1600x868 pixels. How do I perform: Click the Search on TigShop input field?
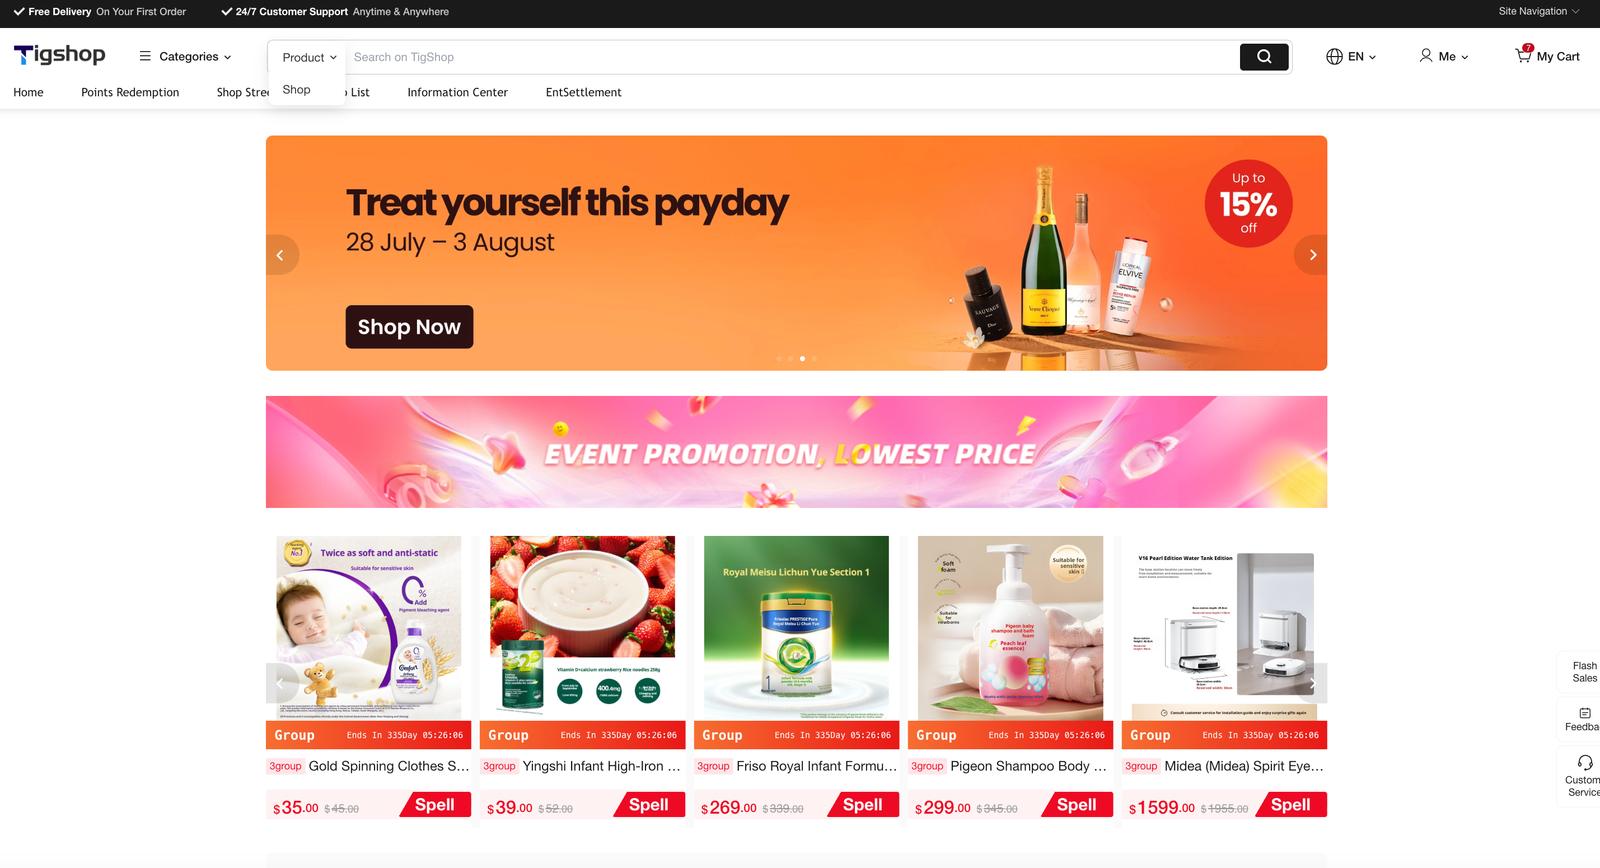tap(792, 57)
